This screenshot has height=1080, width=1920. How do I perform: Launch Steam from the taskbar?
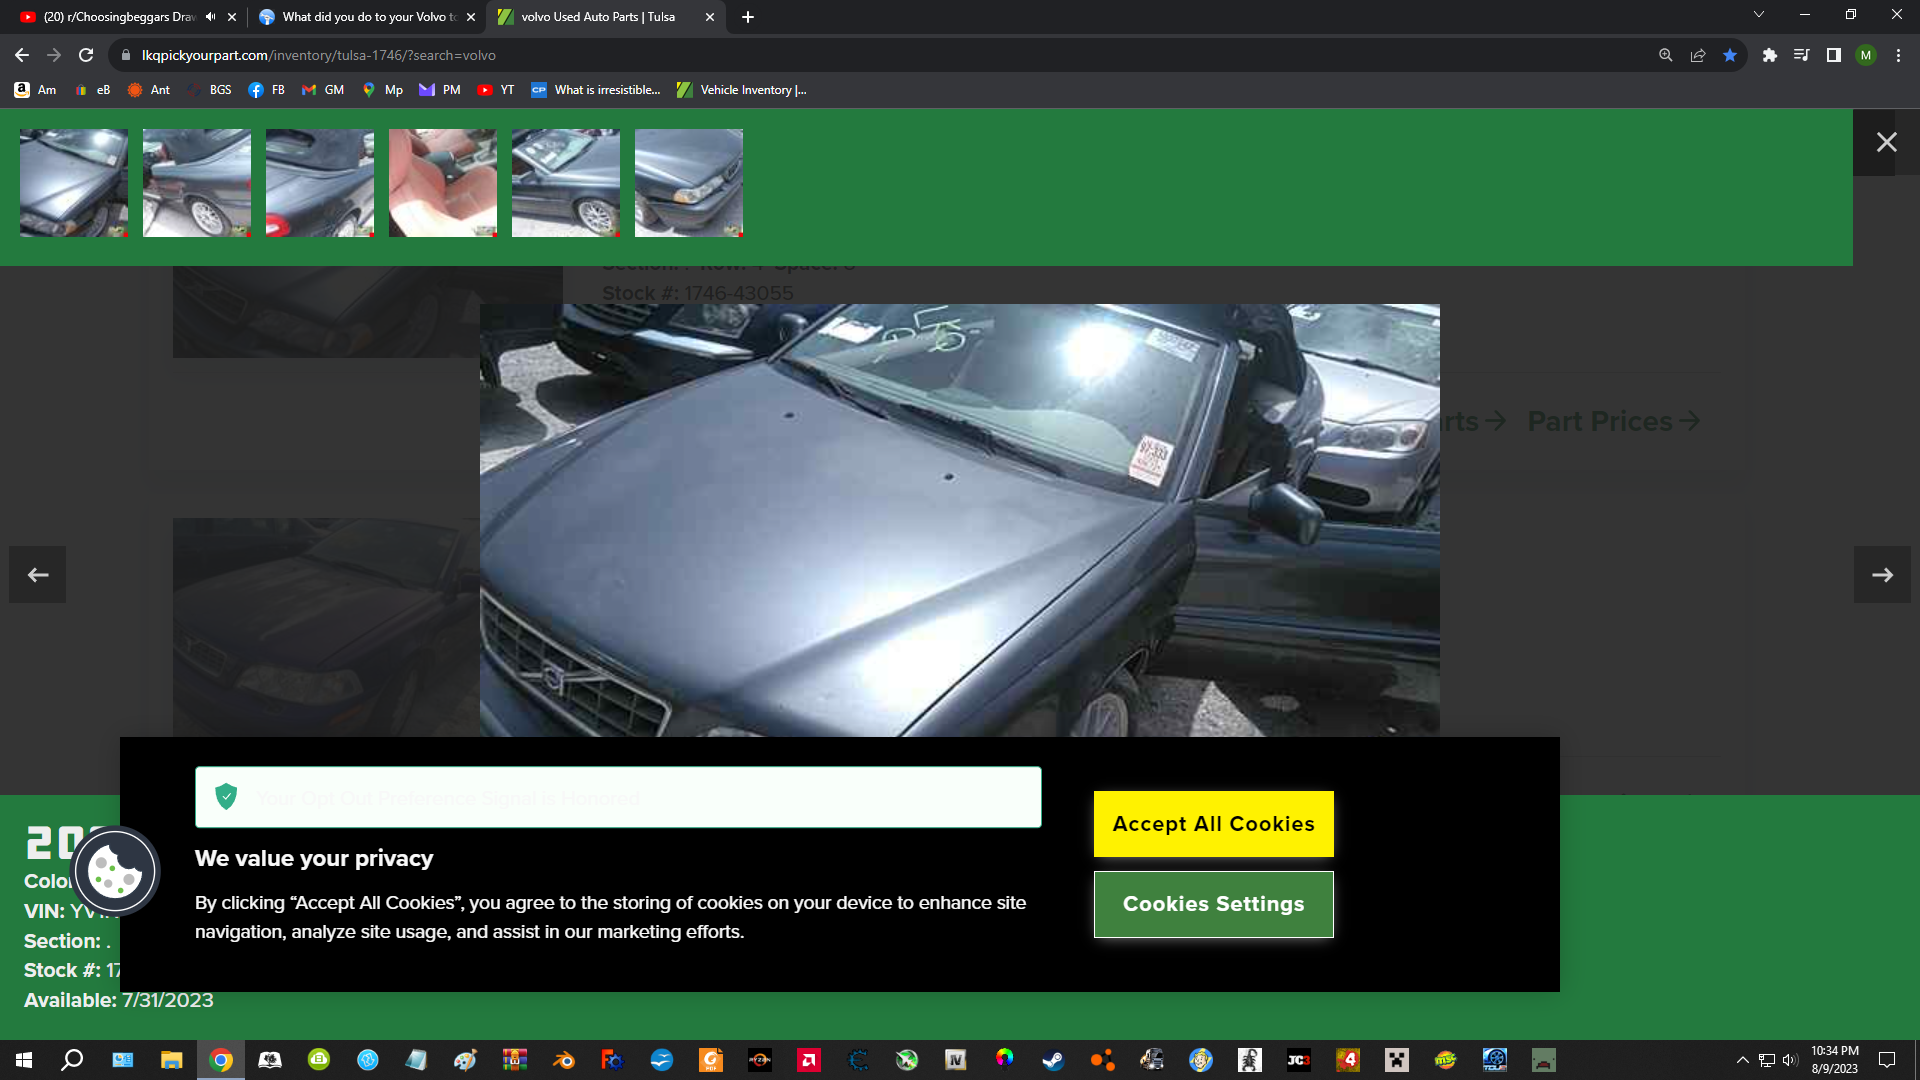[x=1054, y=1060]
